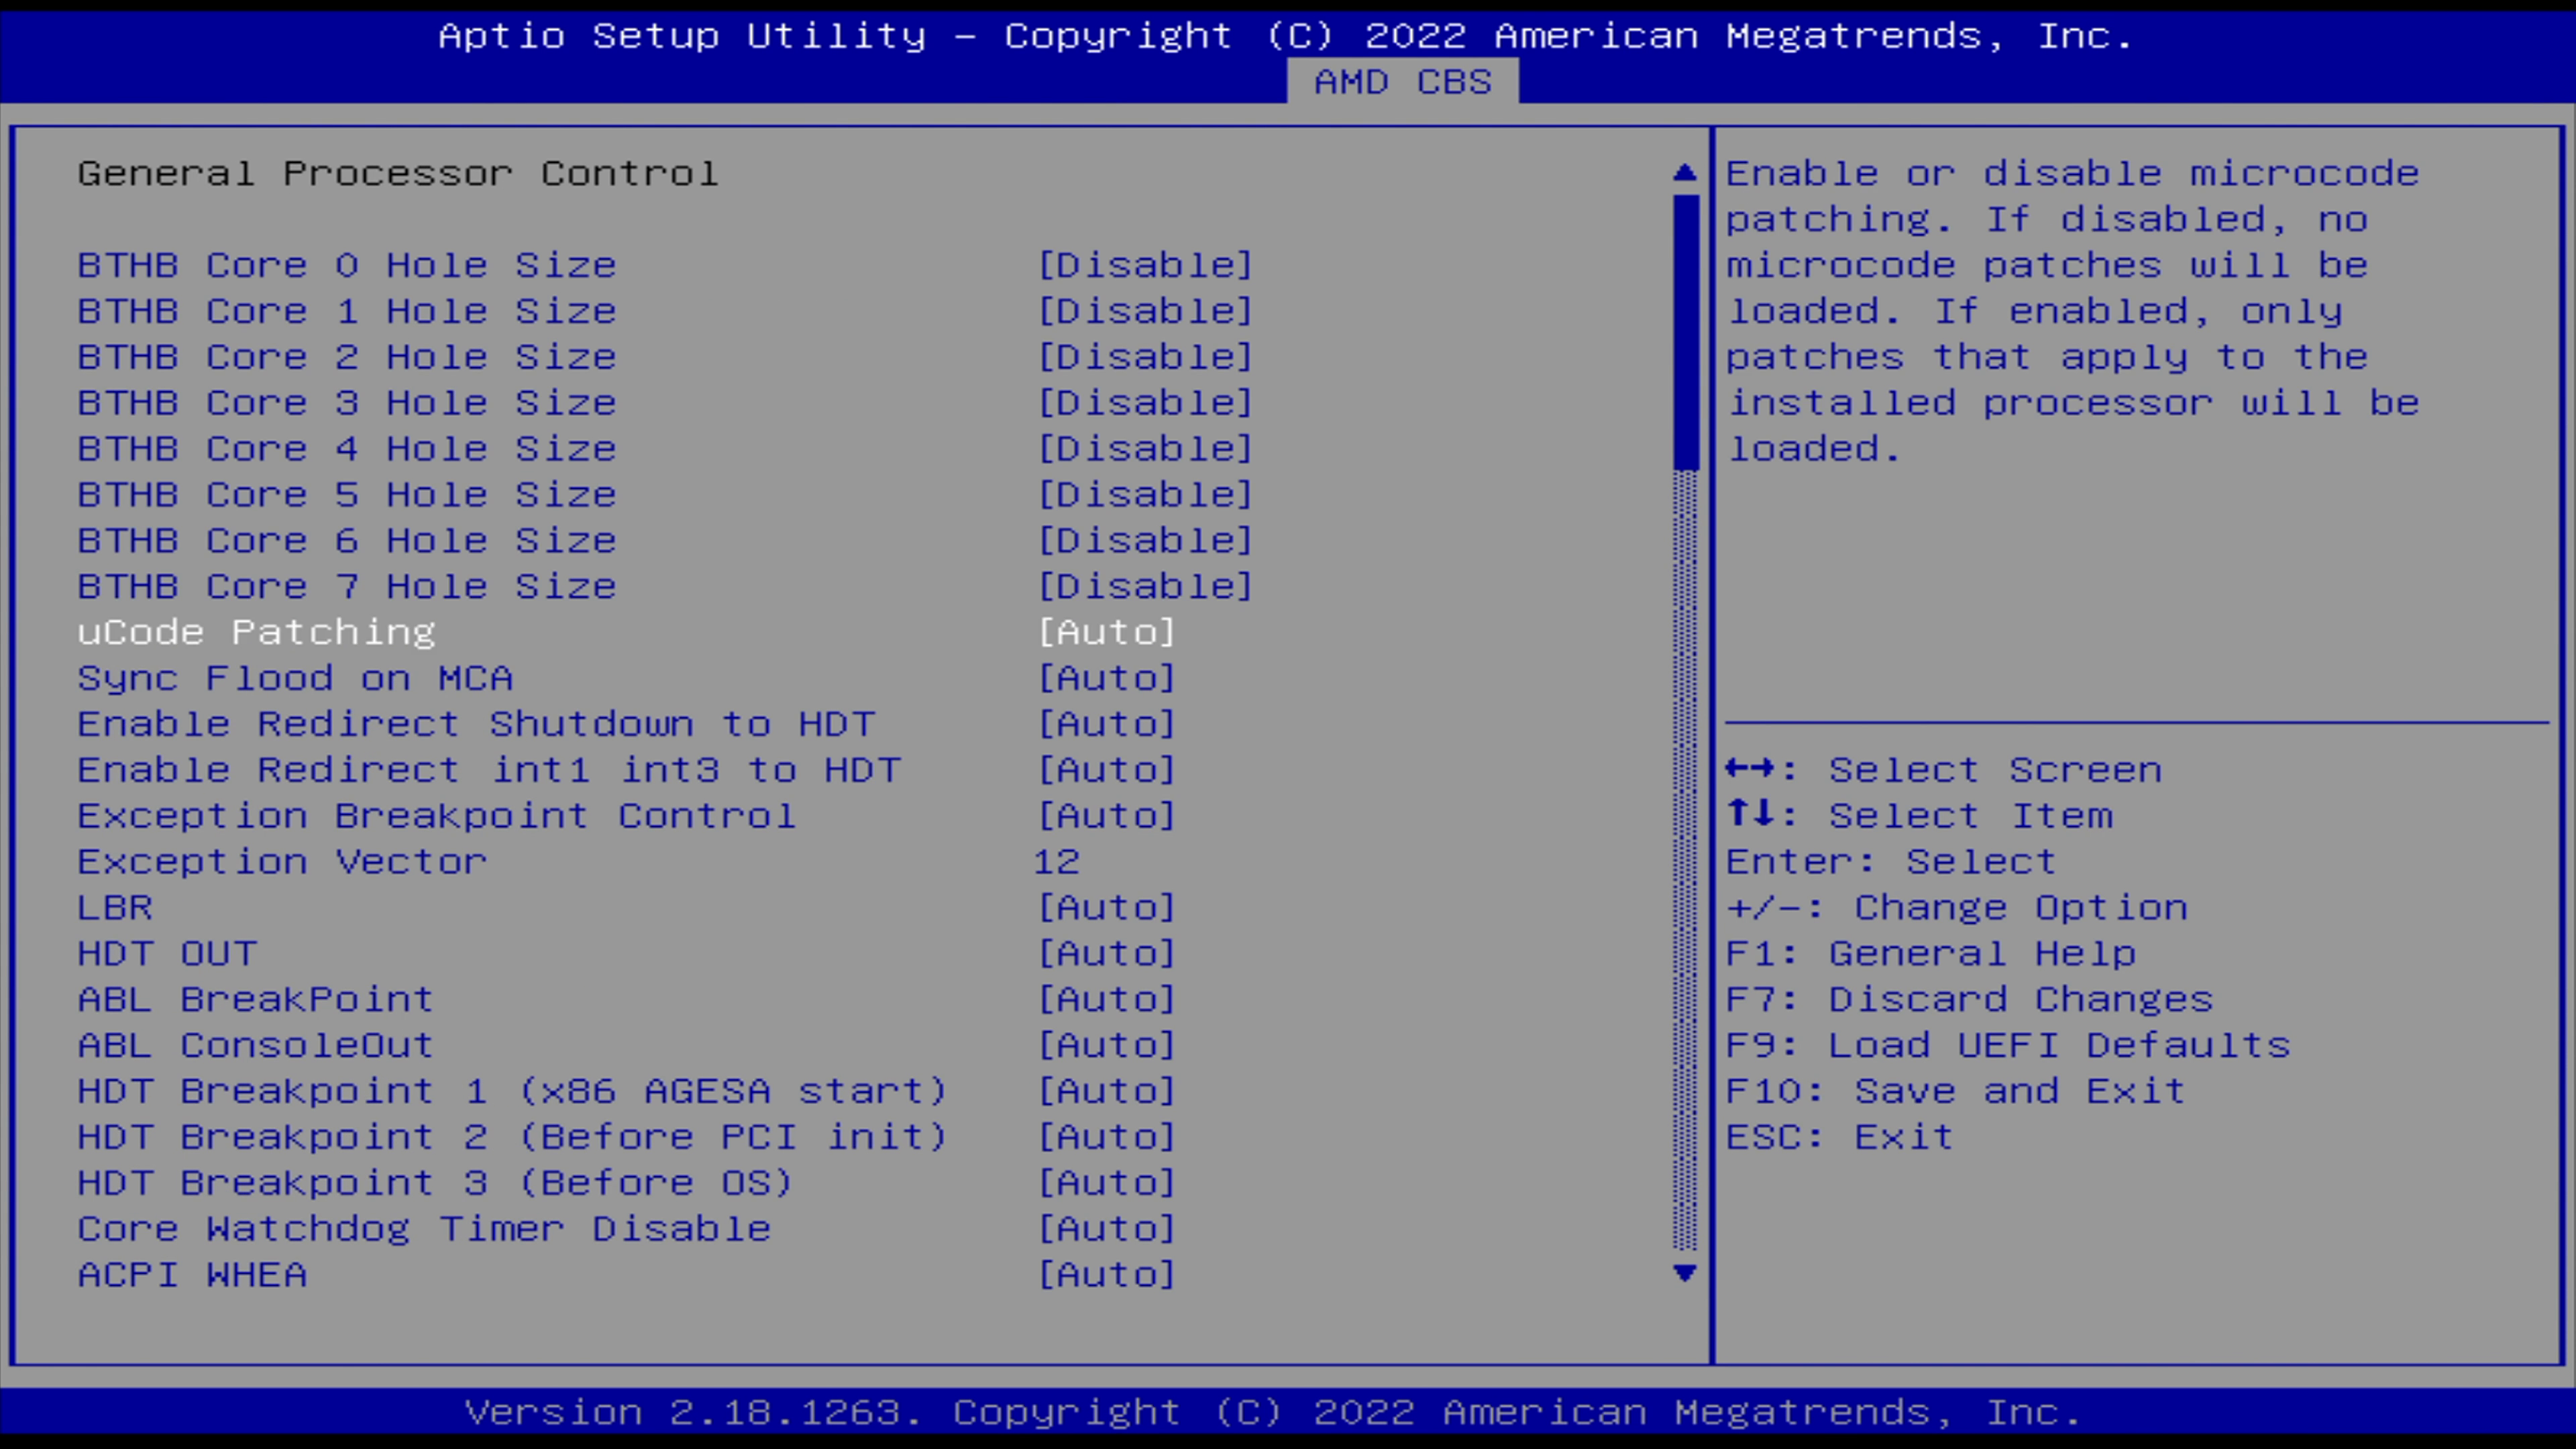Click the ESC: Exit hint

(x=1840, y=1137)
